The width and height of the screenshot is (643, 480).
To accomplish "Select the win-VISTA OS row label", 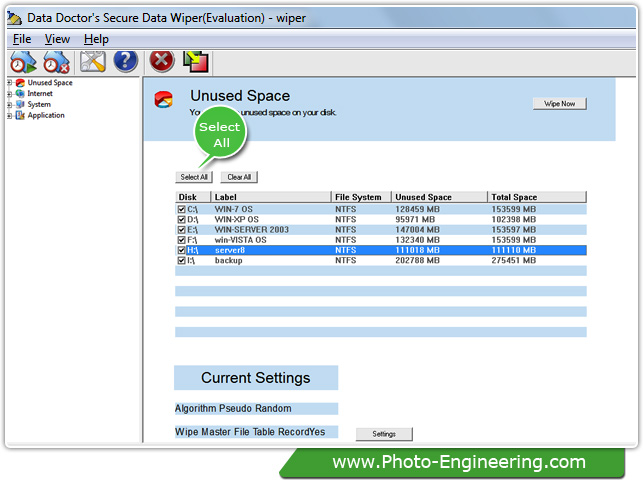I will (x=240, y=240).
